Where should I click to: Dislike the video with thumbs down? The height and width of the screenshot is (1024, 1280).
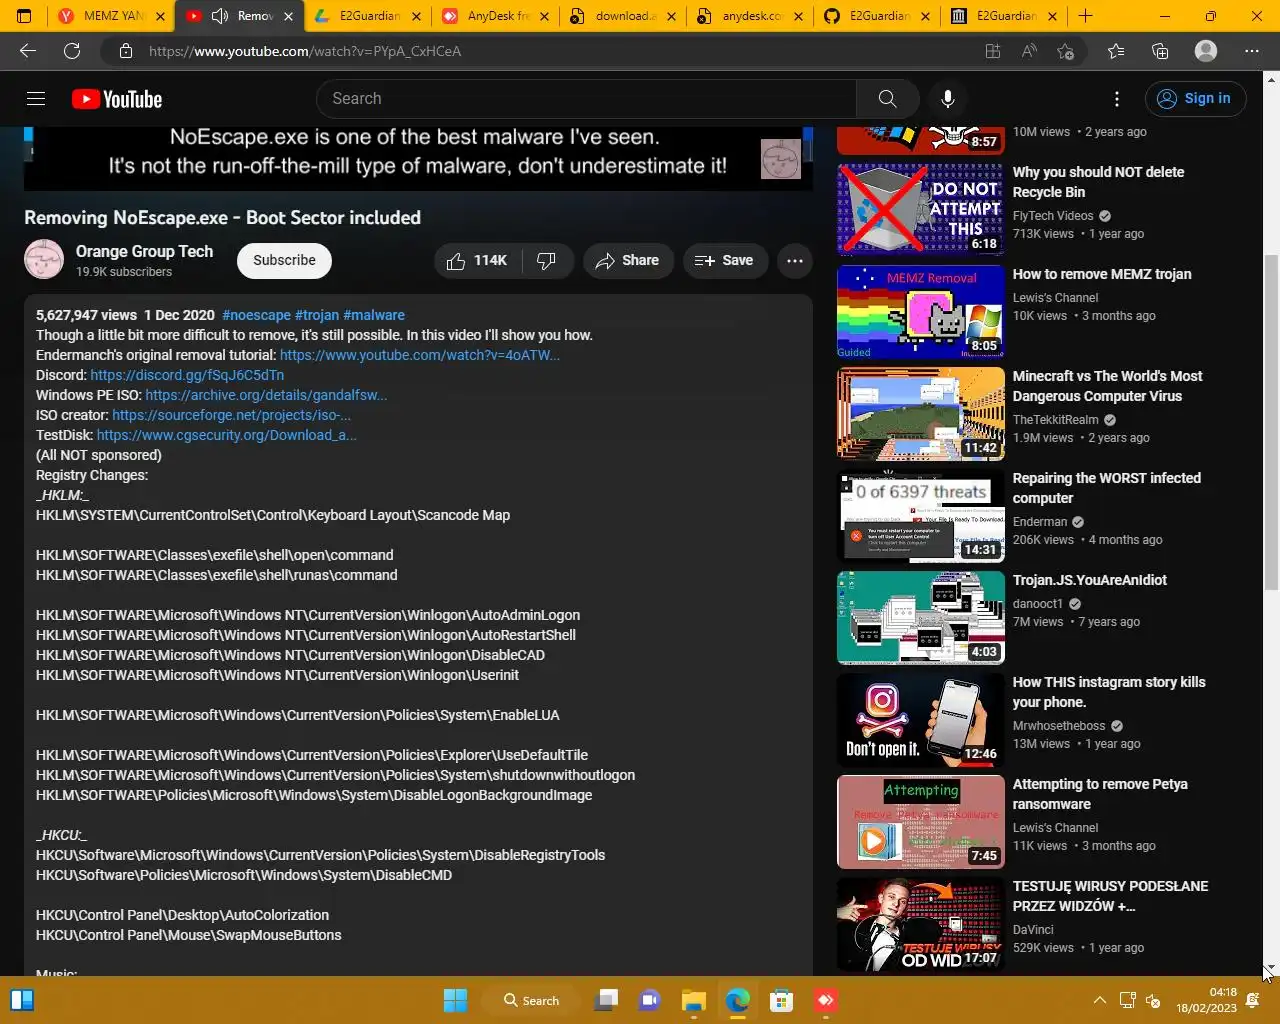pos(546,260)
